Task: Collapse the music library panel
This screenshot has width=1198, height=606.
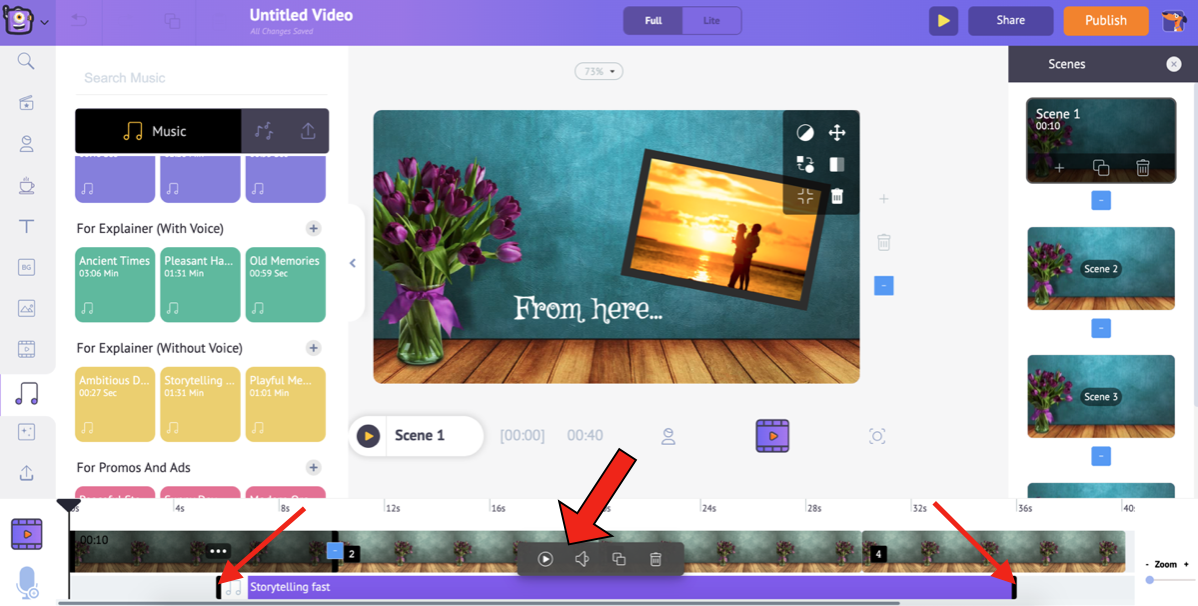Action: pos(352,263)
